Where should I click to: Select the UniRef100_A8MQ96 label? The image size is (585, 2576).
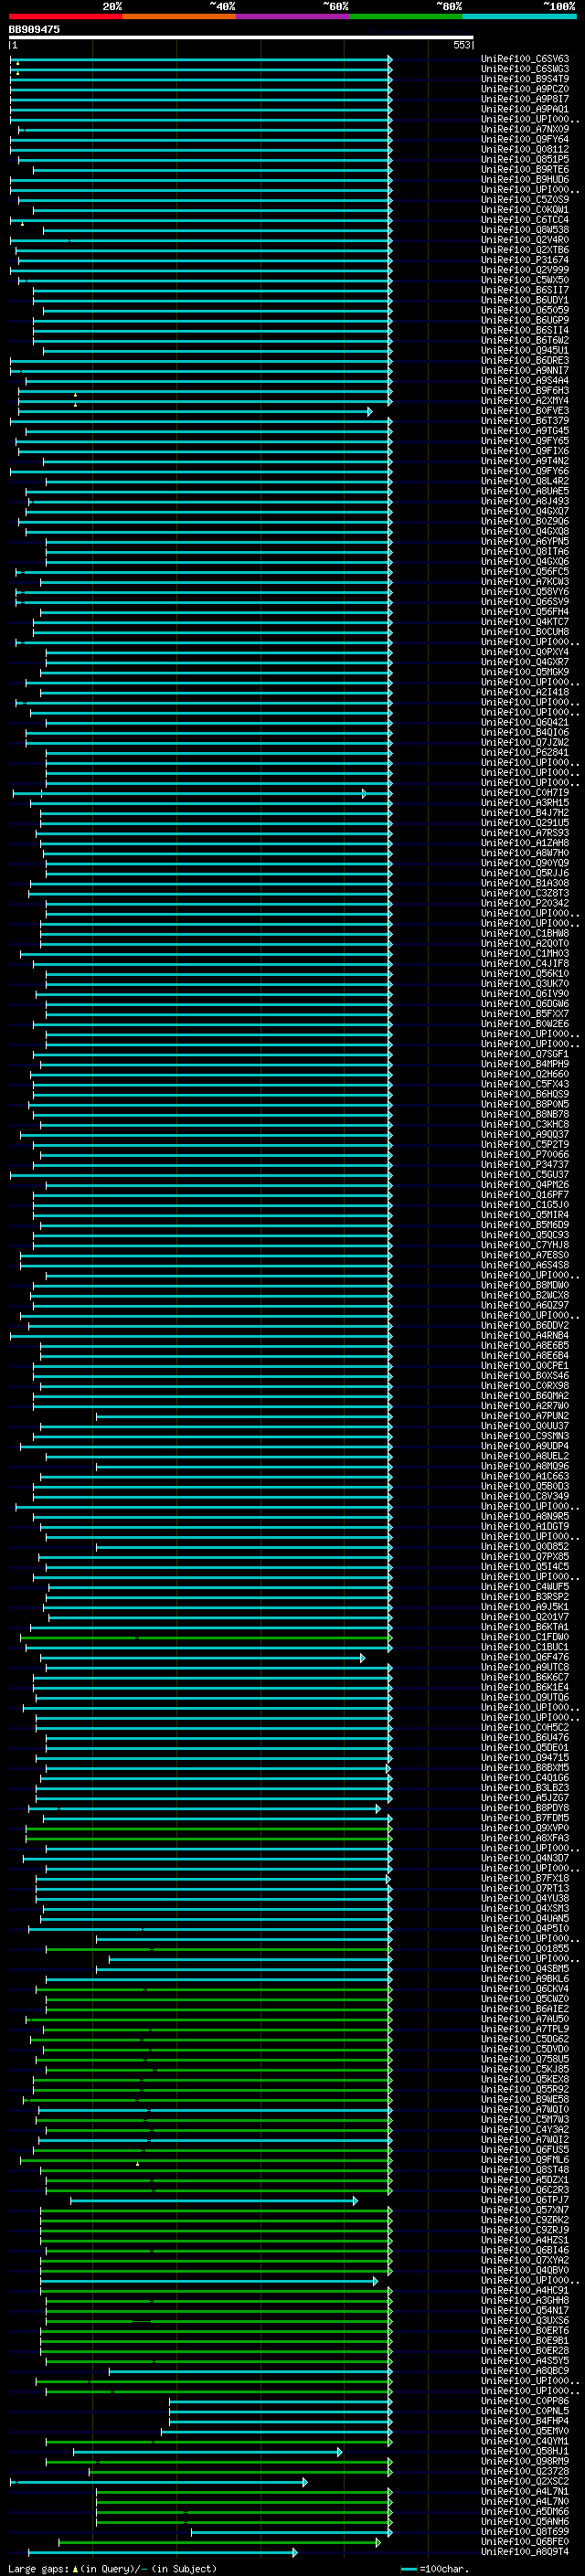525,1466
